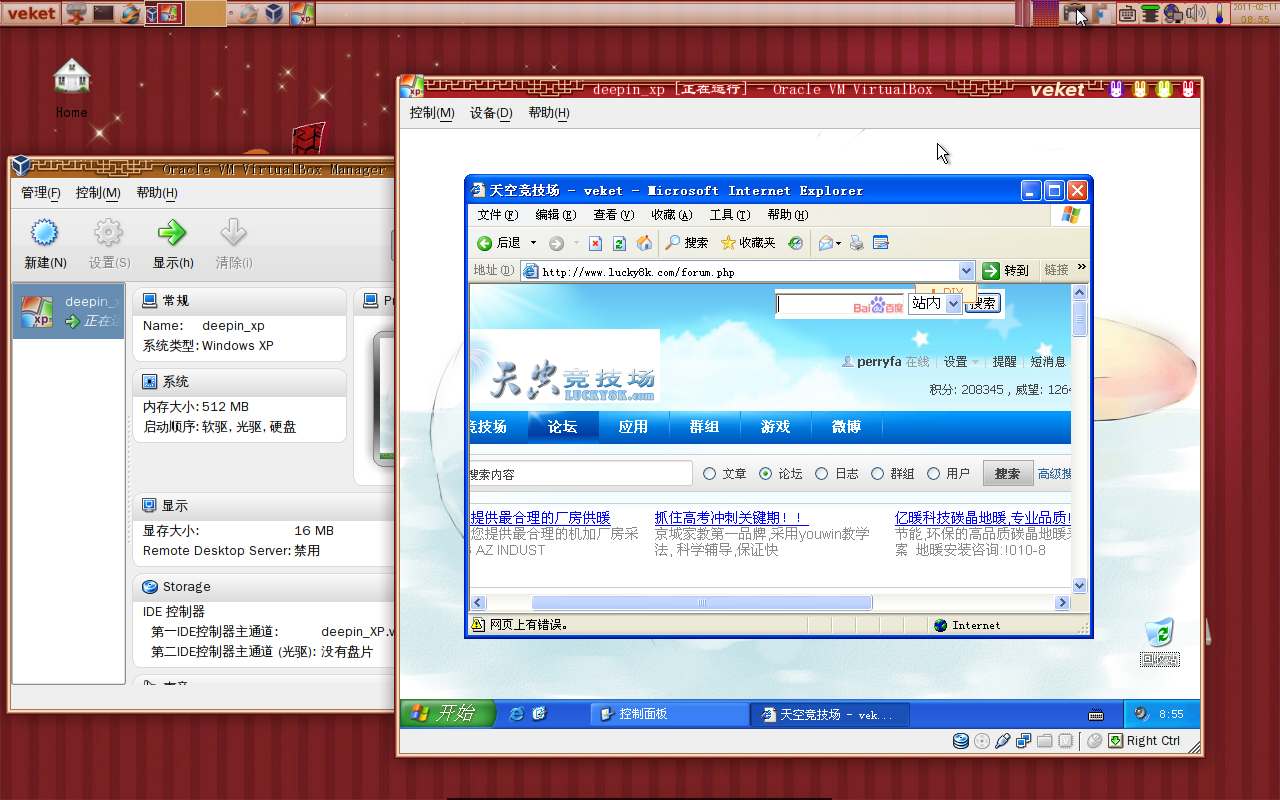Open the terminal launcher in veket panel

click(x=102, y=14)
